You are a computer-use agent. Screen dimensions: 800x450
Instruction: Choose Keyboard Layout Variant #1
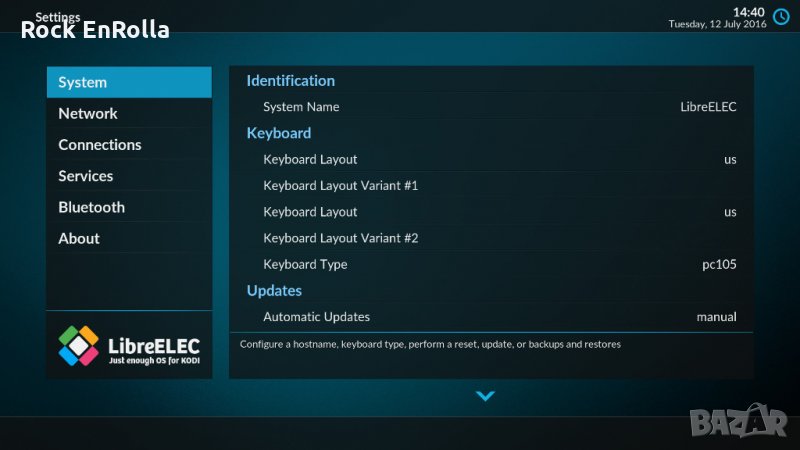[491, 186]
